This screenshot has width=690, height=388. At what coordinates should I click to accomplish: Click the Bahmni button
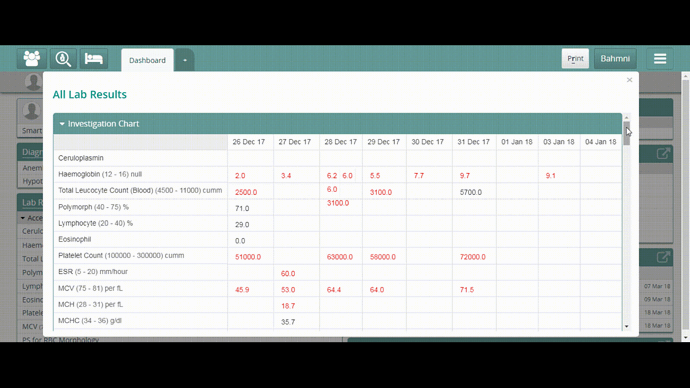(615, 59)
